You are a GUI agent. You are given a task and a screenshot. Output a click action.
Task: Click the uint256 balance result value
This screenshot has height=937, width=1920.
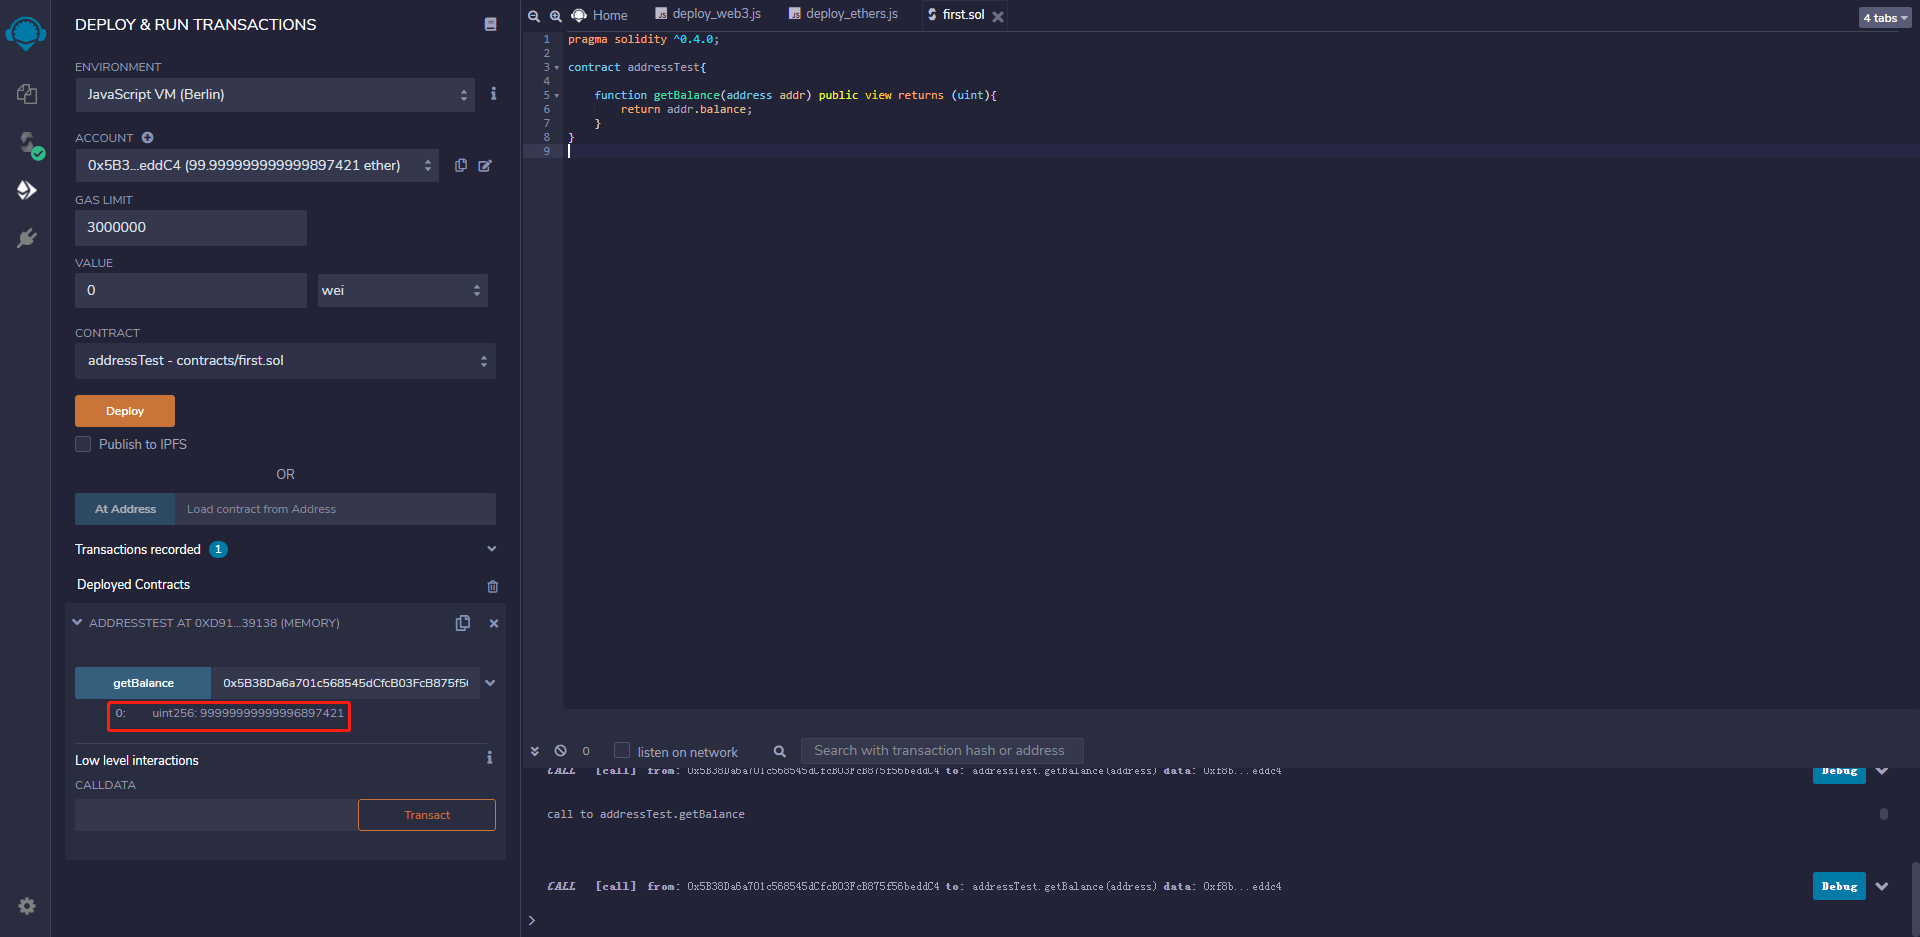click(x=248, y=714)
